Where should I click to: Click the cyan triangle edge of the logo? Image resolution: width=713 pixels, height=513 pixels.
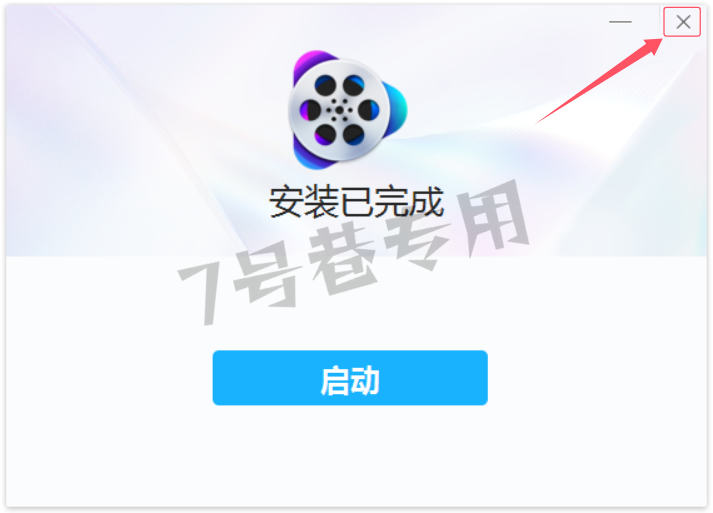coord(397,109)
